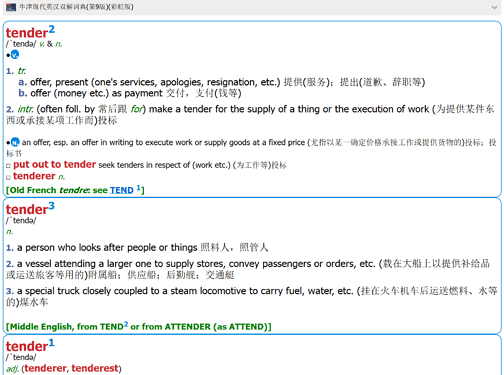Screen dimensions: 504x375
Task: Click the dictionary title in header bar
Action: 76,7
